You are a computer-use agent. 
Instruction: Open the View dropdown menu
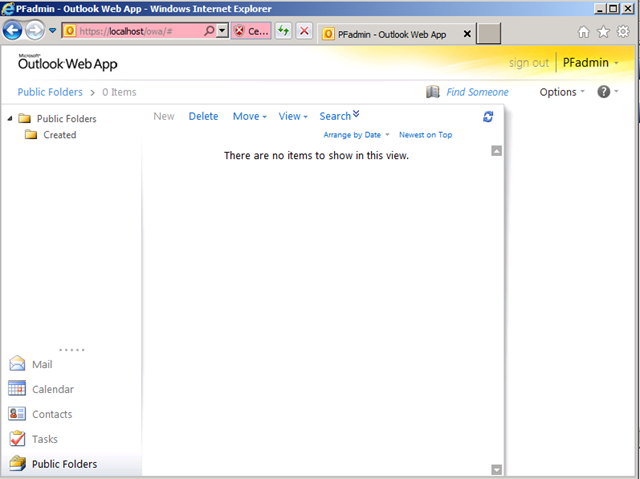coord(293,116)
